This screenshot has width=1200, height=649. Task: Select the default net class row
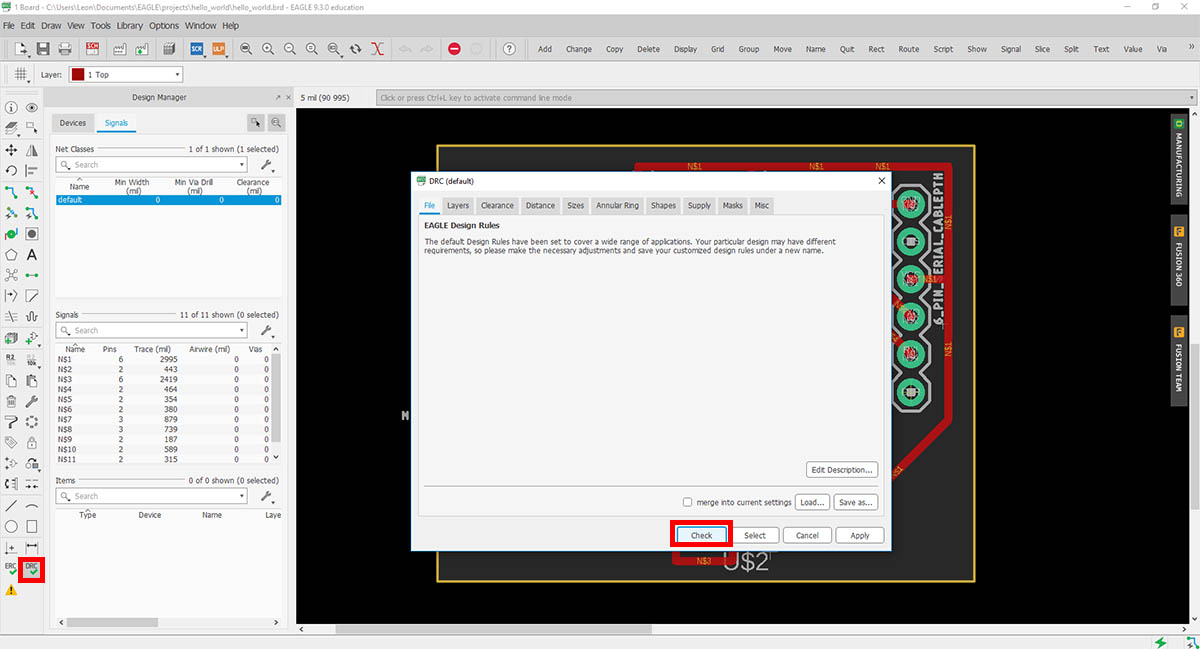point(168,200)
